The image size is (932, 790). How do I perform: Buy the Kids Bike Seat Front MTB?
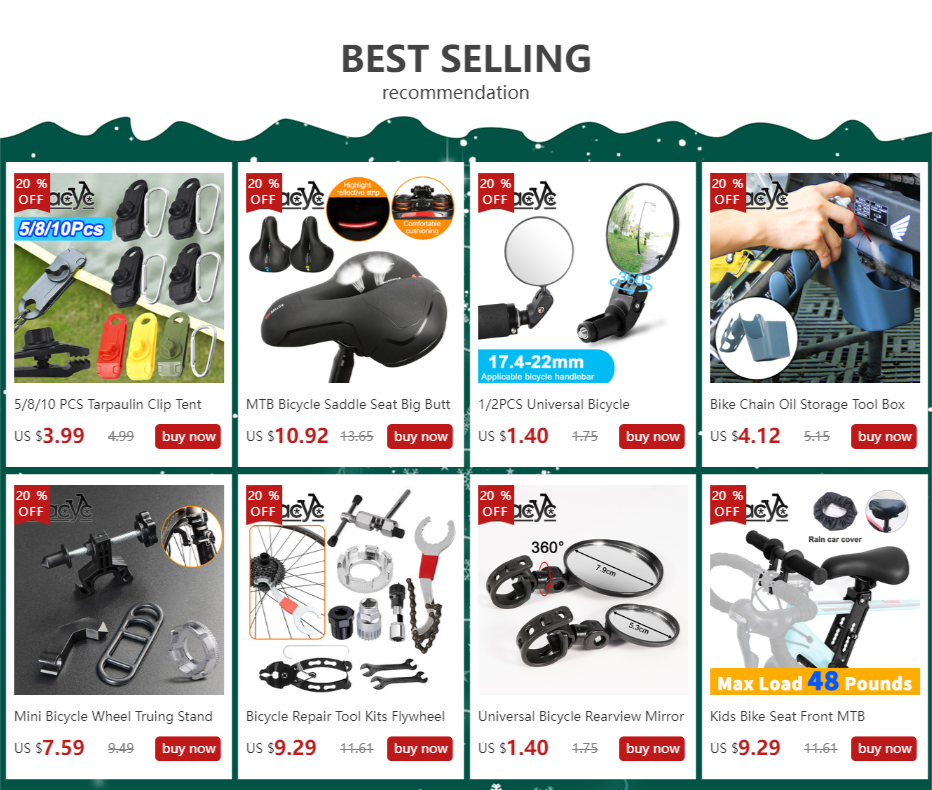(x=884, y=748)
